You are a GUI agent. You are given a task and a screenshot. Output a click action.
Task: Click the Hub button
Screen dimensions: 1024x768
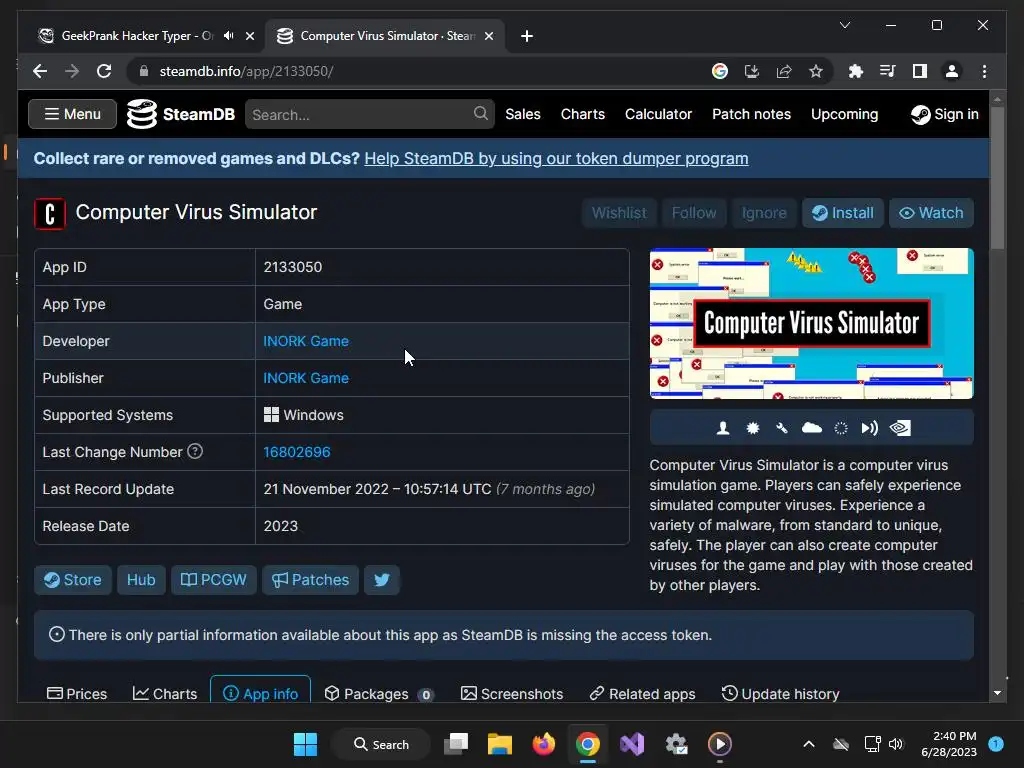(x=141, y=580)
